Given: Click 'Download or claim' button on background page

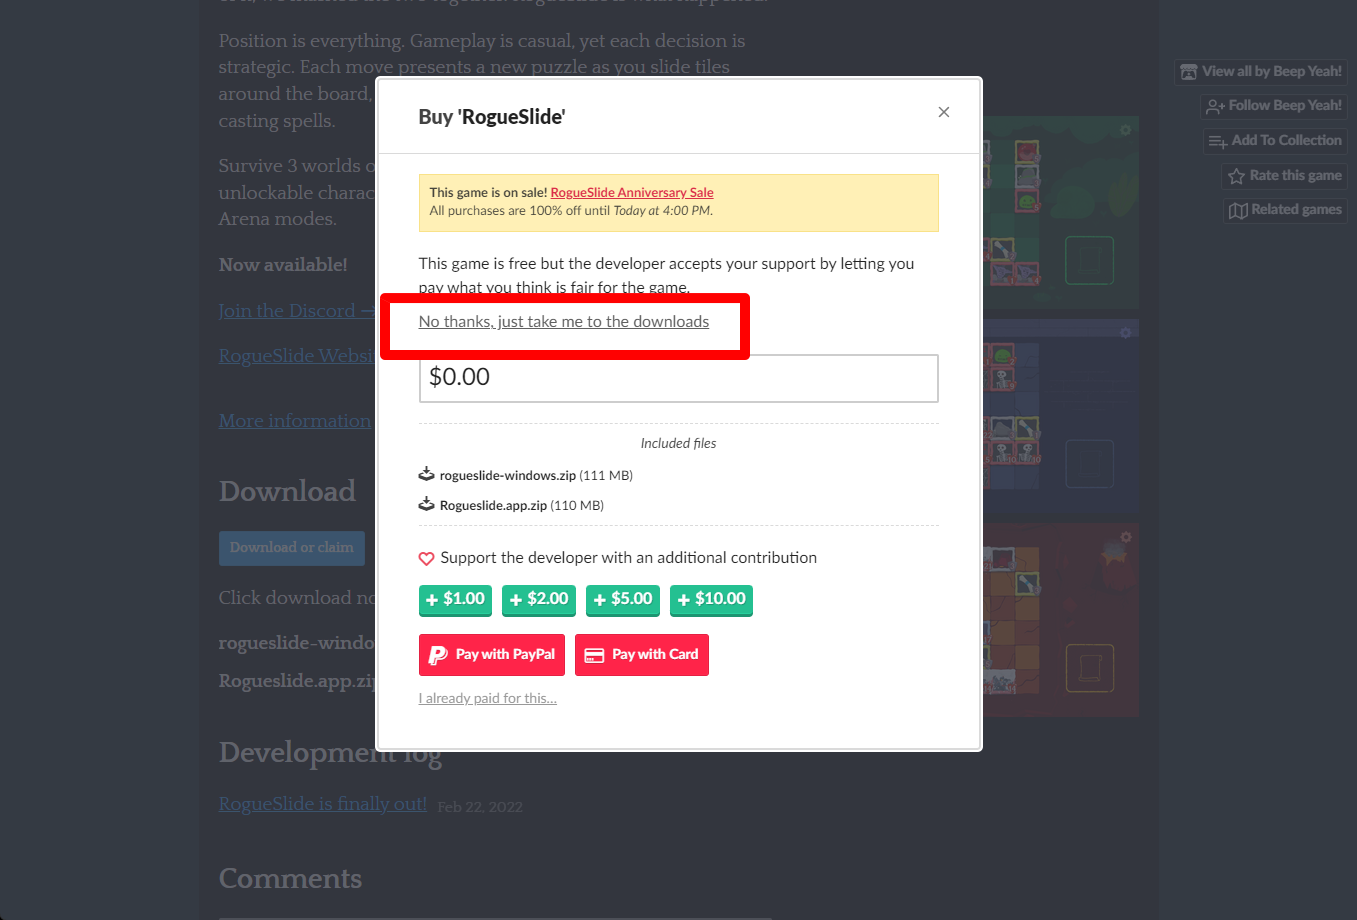Looking at the screenshot, I should pos(292,548).
